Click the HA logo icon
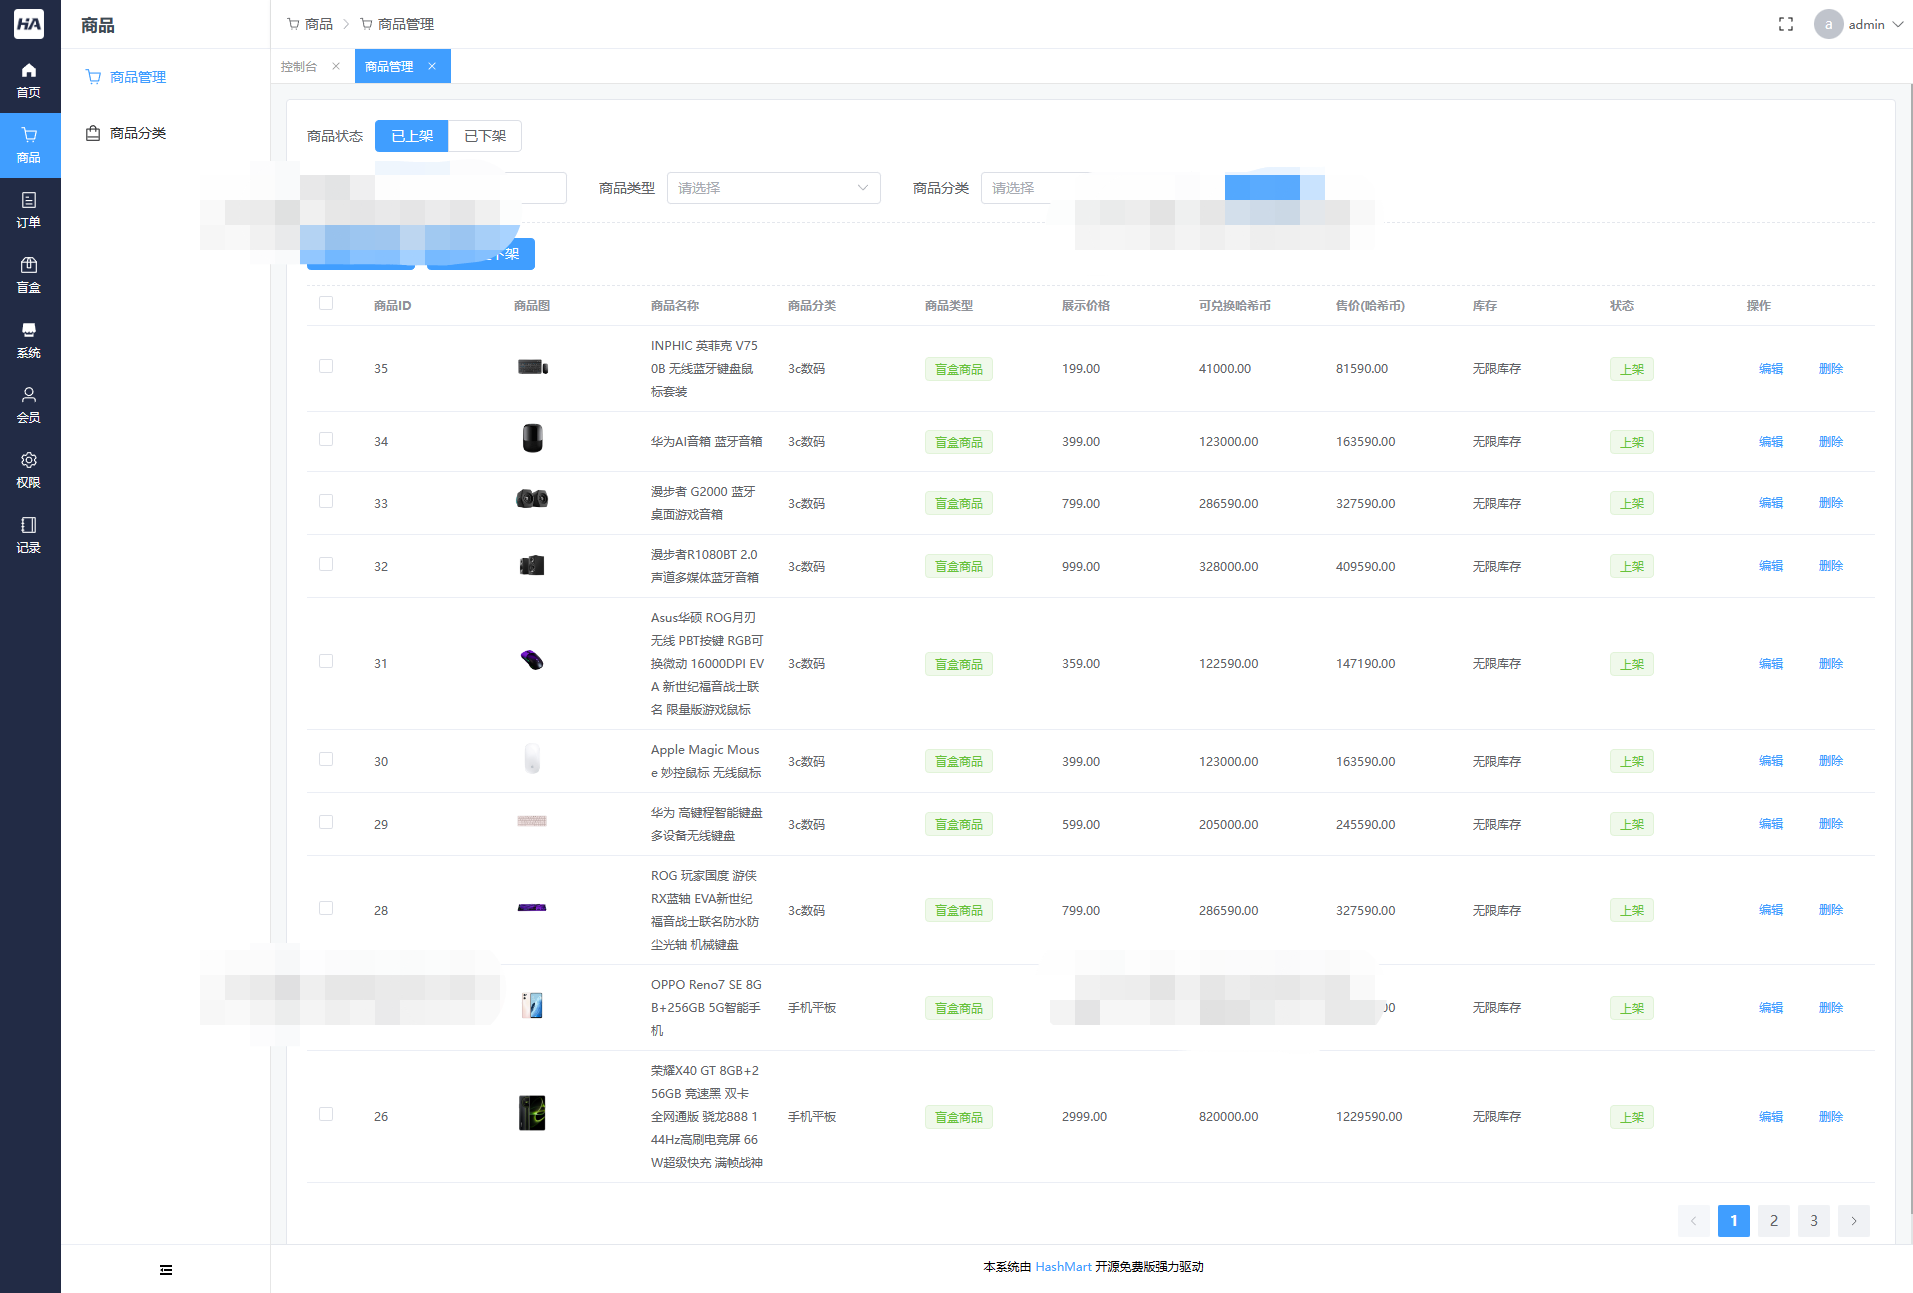This screenshot has height=1293, width=1913. tap(29, 24)
